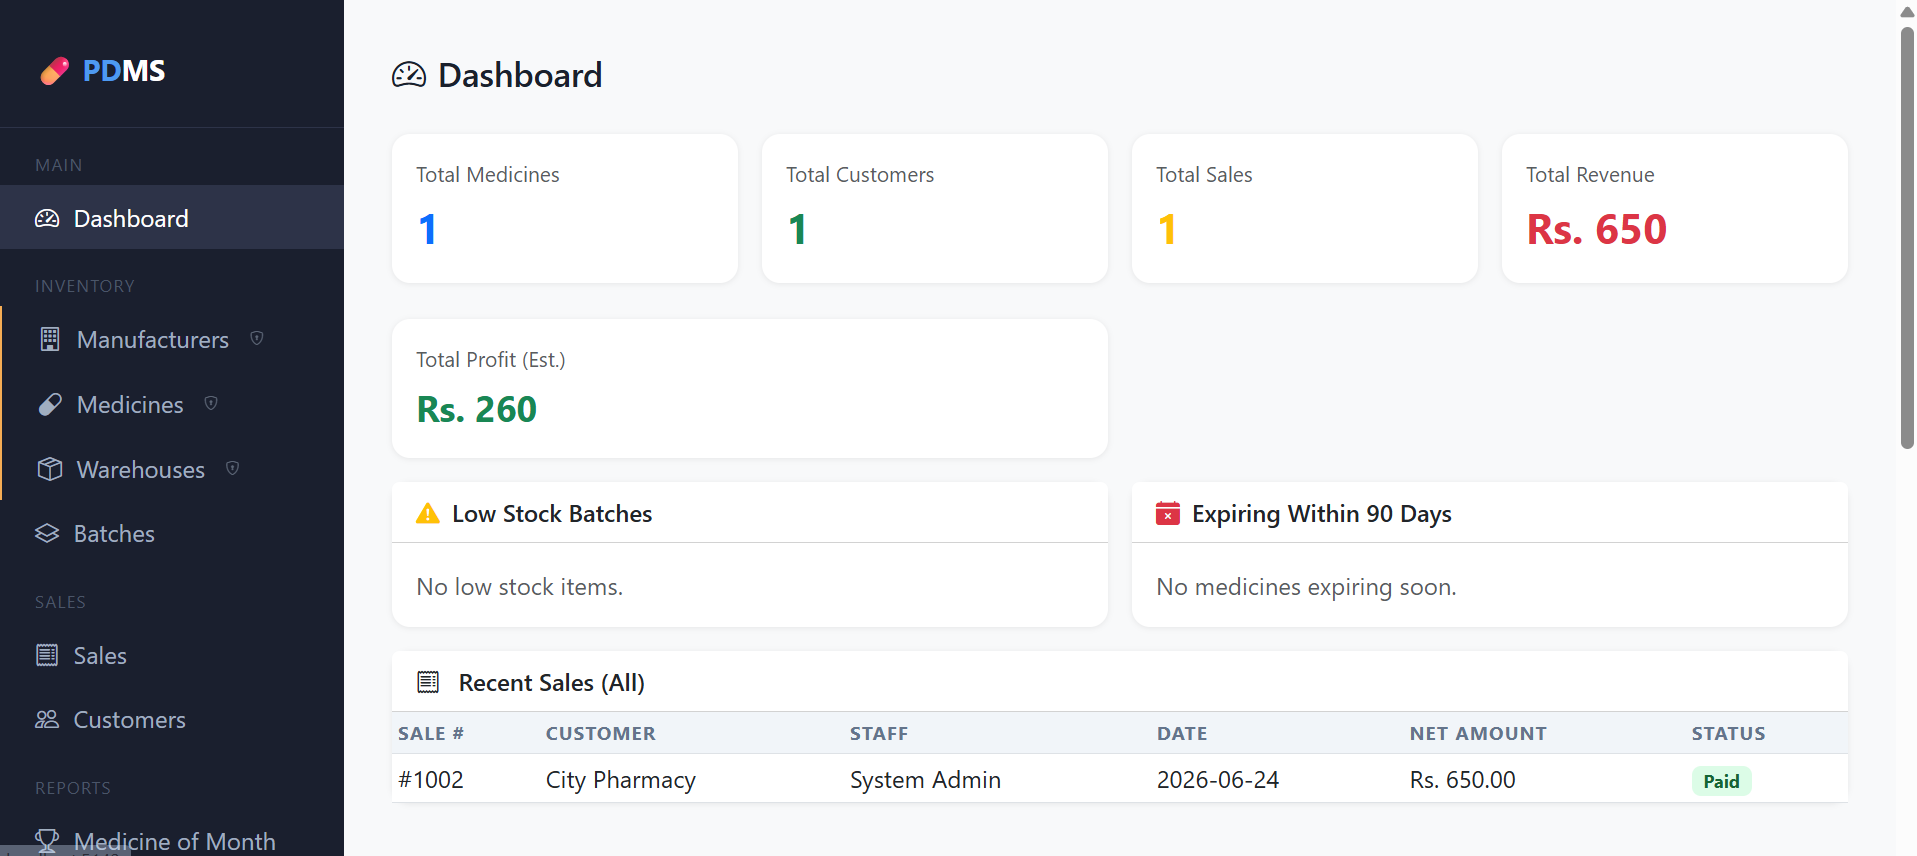Viewport: 1917px width, 856px height.
Task: Open the Customers page
Action: point(130,720)
